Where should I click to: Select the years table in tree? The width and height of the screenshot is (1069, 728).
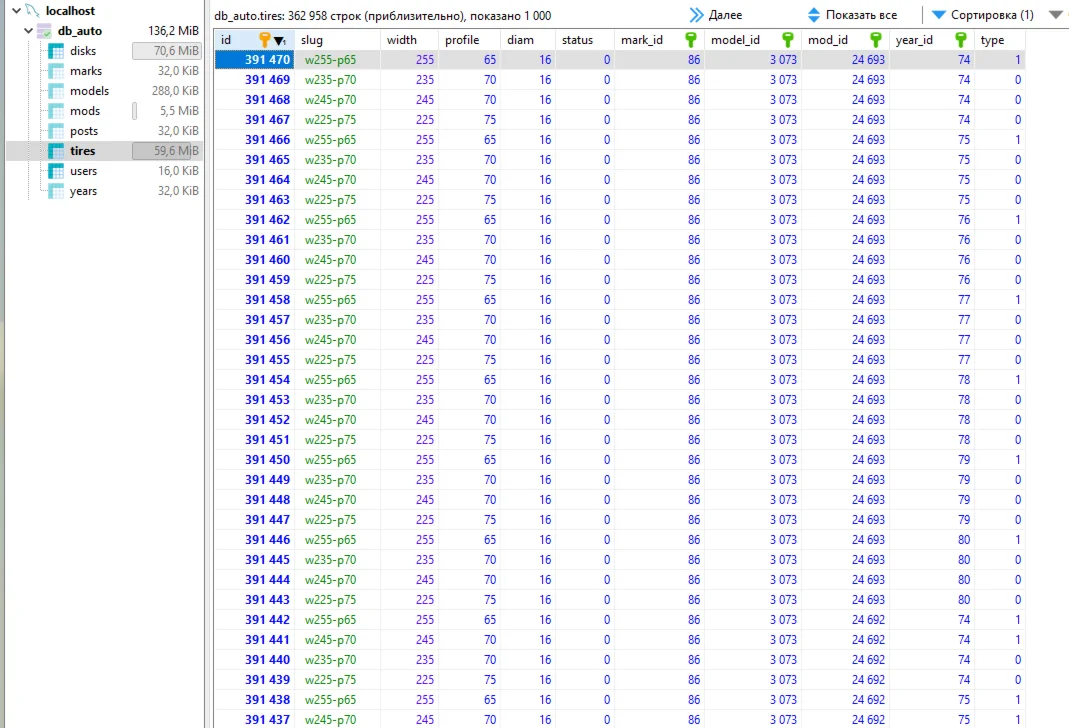83,191
